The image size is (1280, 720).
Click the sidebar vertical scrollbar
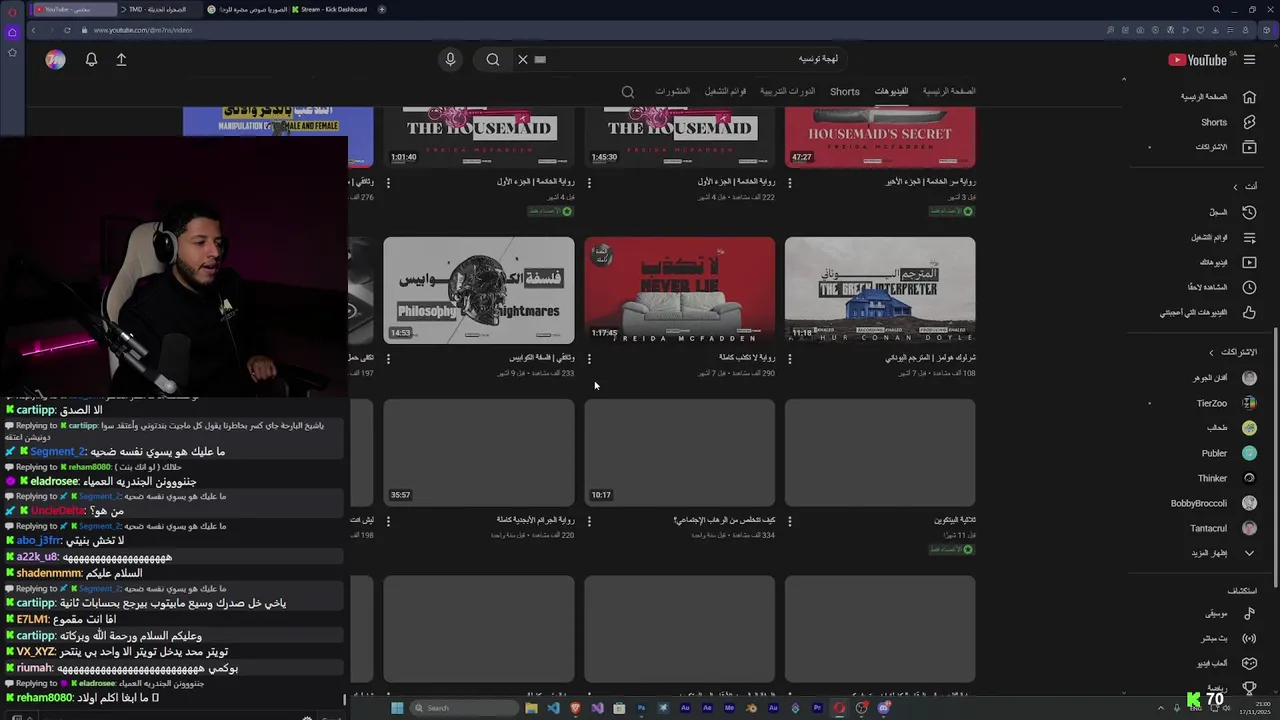(1275, 458)
